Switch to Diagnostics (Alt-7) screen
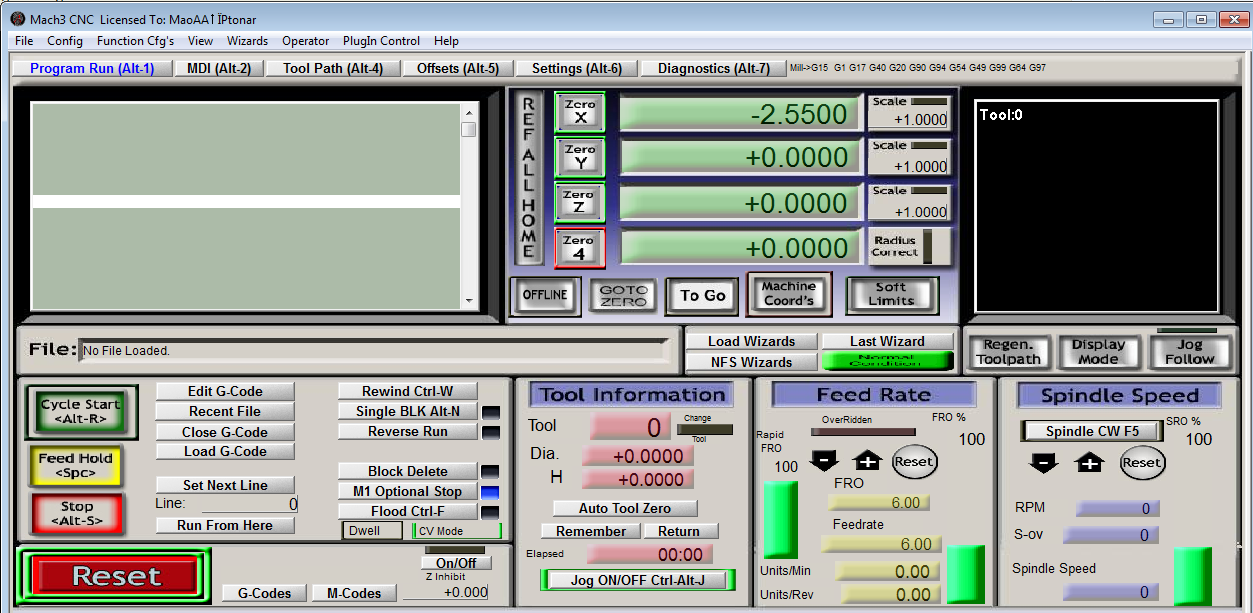The image size is (1253, 613). coord(713,68)
